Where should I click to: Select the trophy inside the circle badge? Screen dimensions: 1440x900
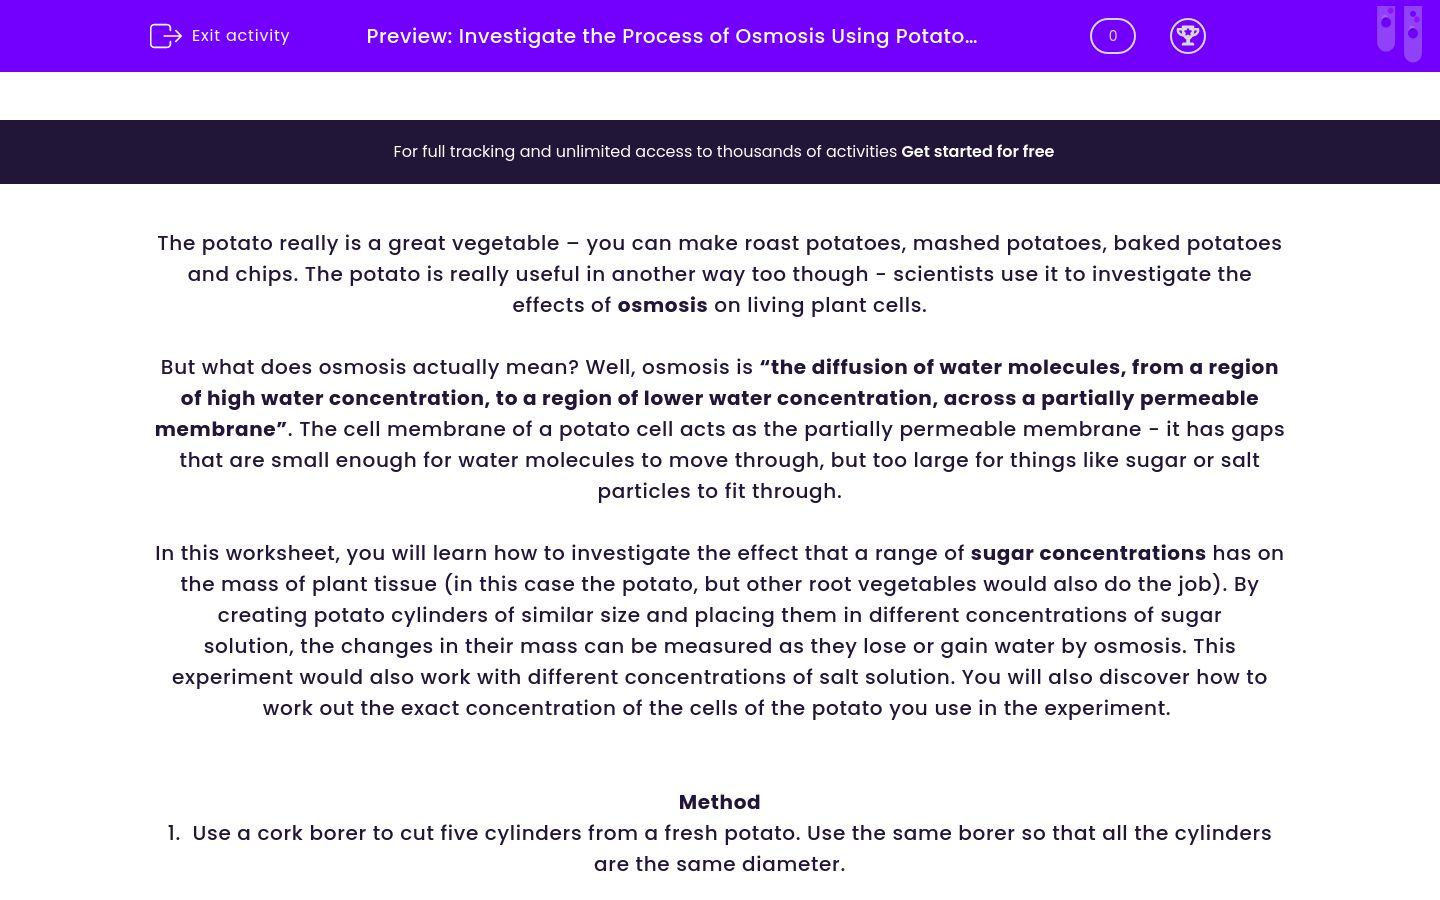click(1188, 36)
